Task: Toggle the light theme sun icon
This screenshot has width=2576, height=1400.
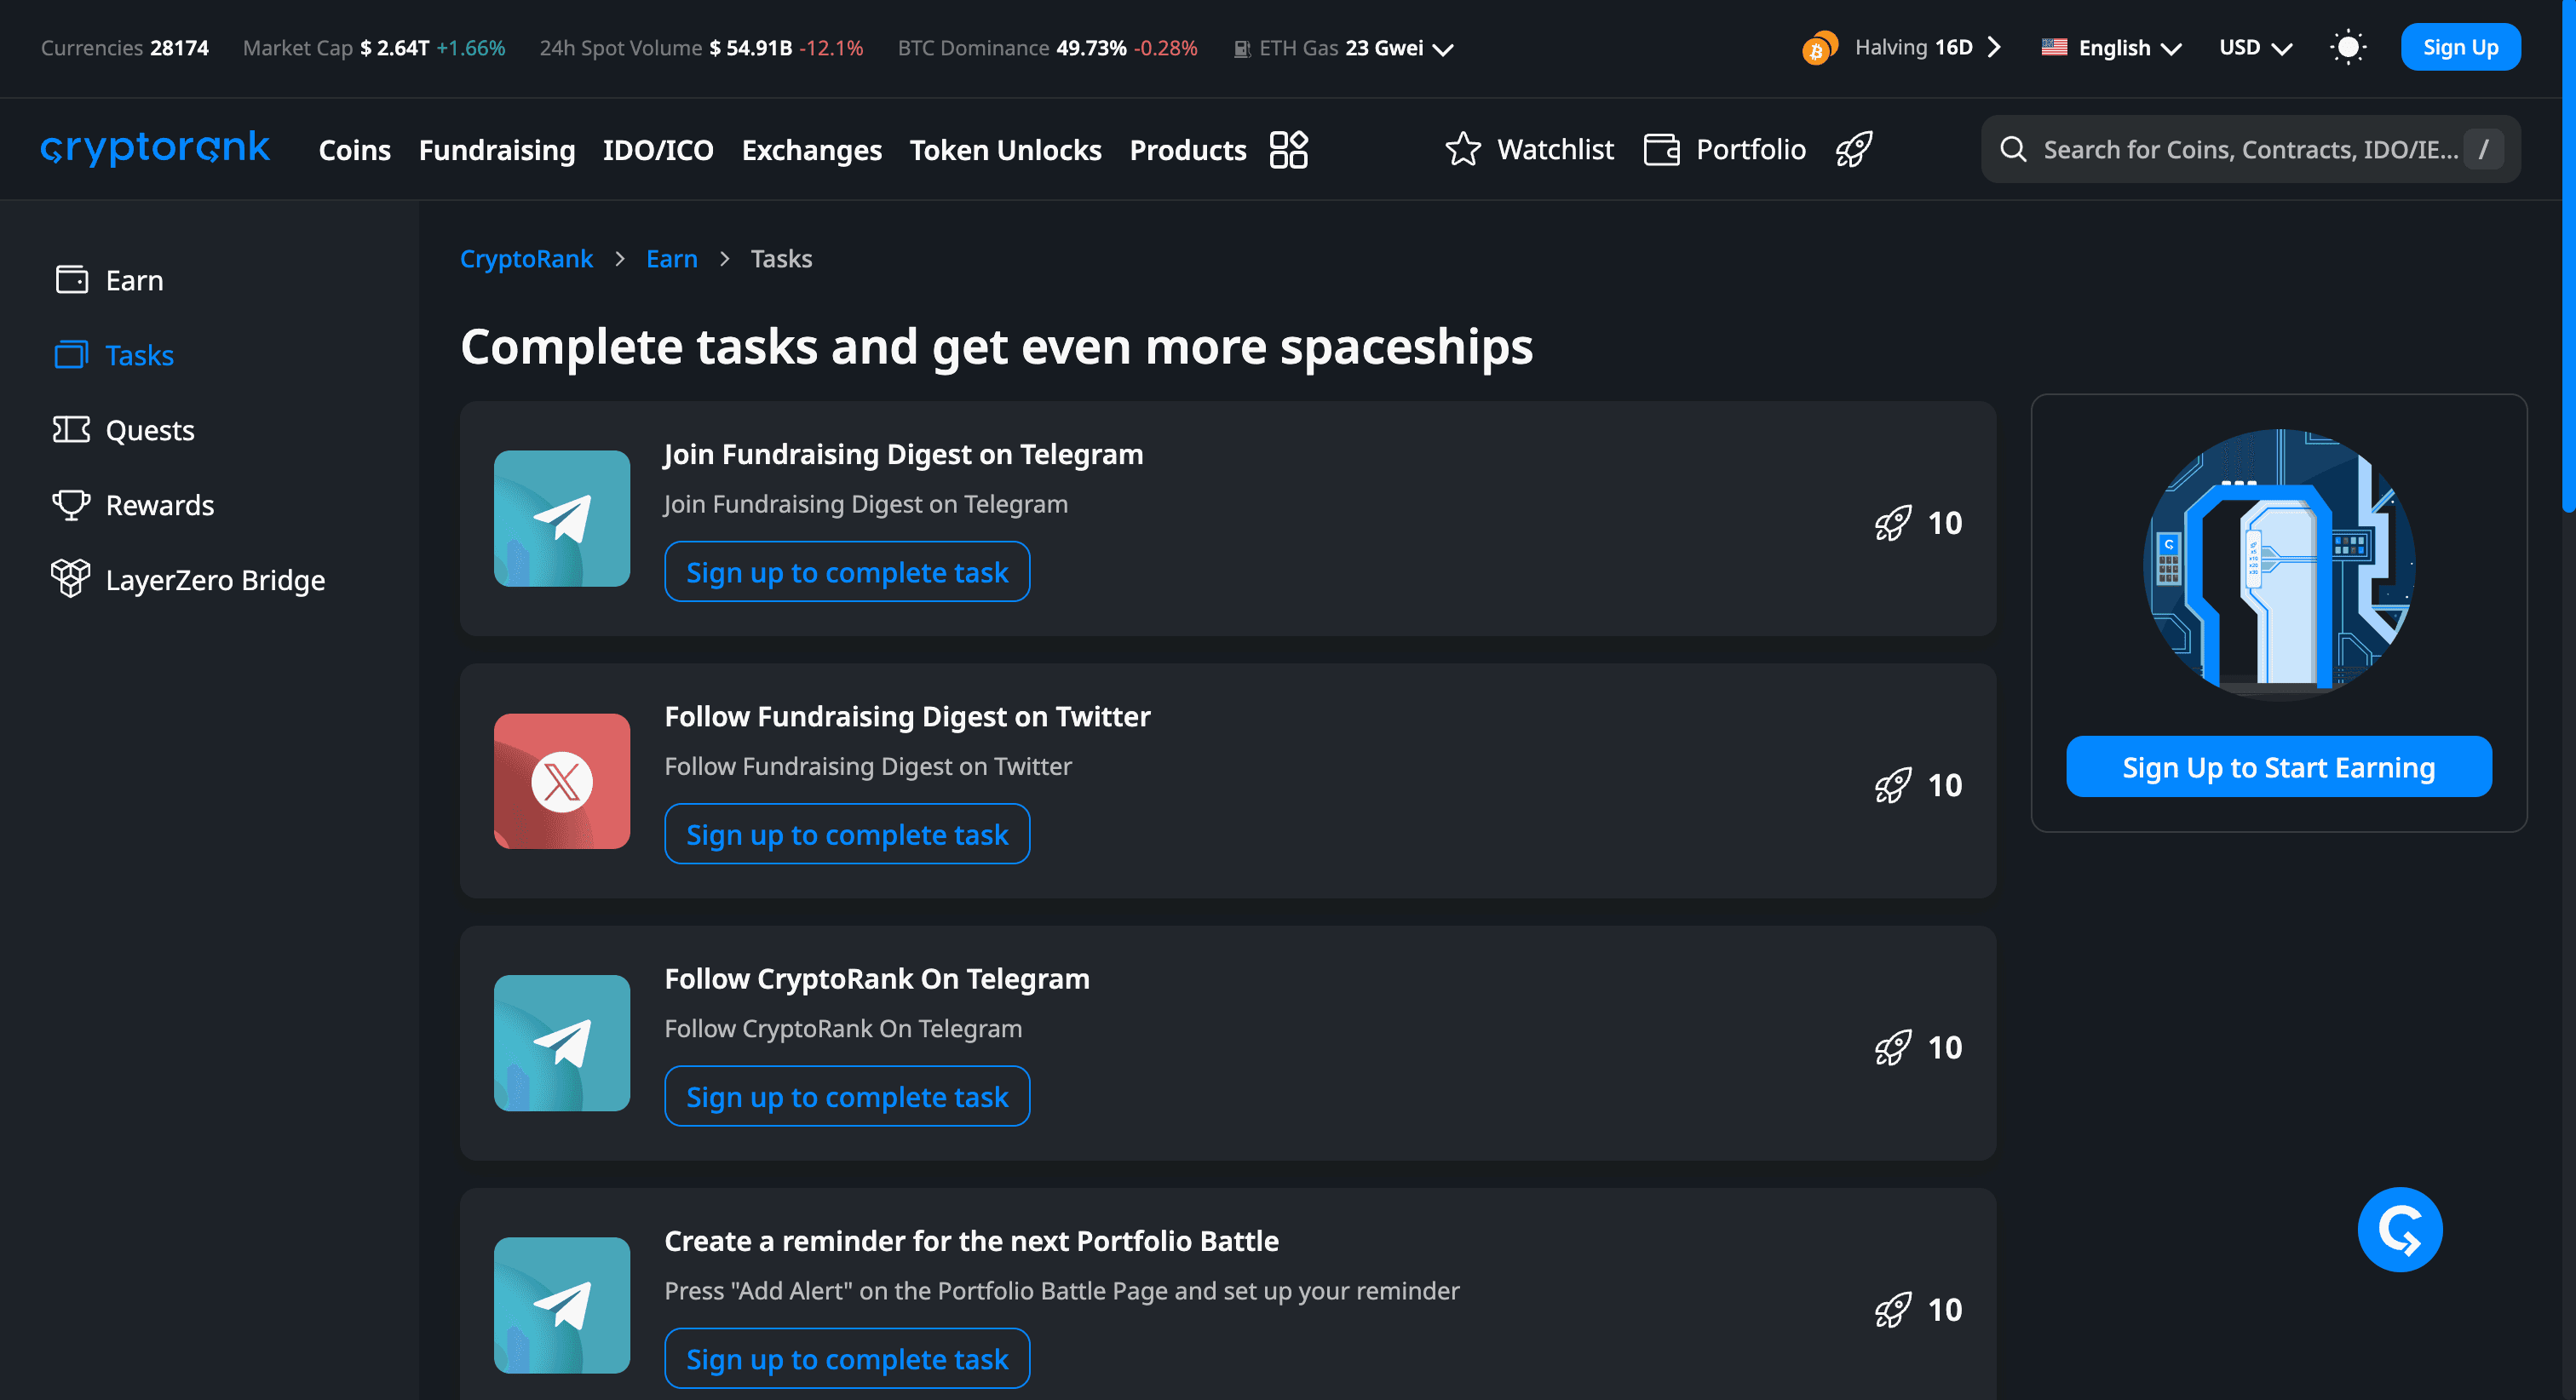Action: pyautogui.click(x=2347, y=47)
